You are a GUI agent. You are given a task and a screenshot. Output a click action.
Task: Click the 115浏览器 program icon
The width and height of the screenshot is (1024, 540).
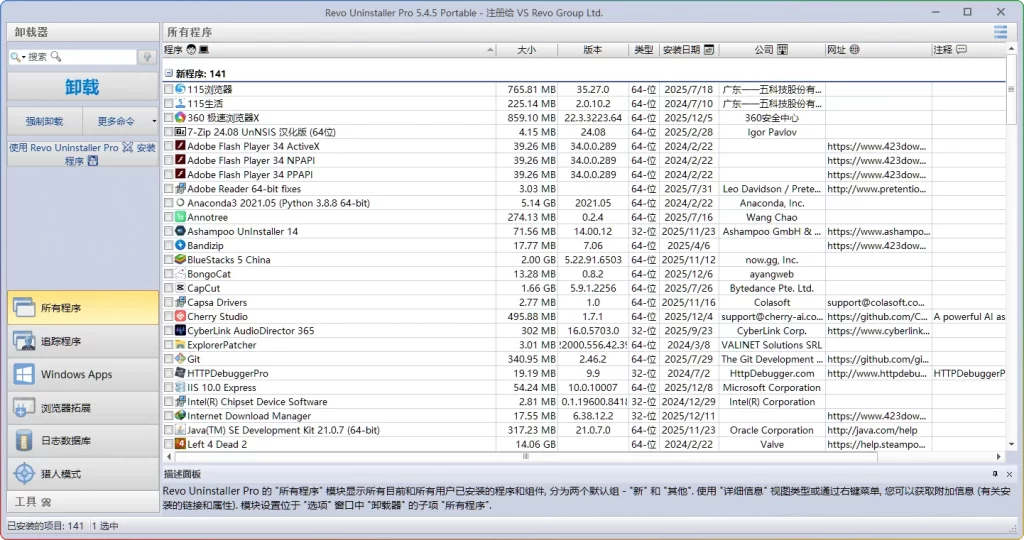click(180, 89)
